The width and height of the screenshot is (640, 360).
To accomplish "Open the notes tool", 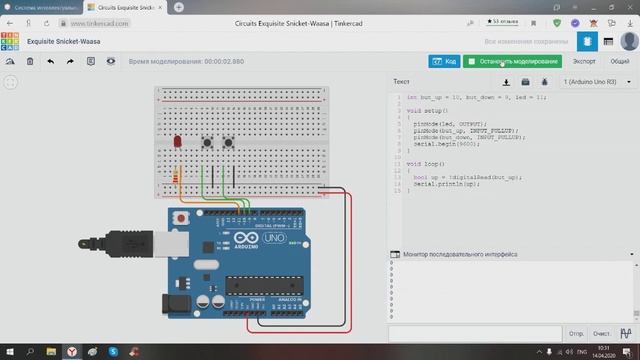I will pyautogui.click(x=91, y=61).
